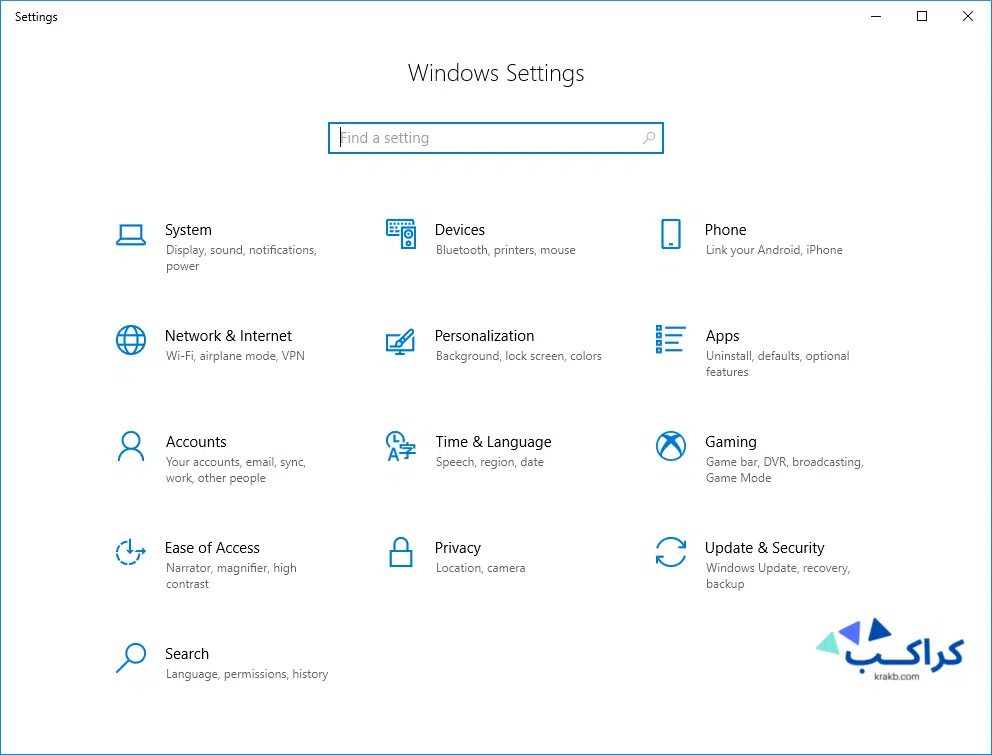Screen dimensions: 992x755
Task: Click the Personalization paintbrush icon
Action: click(400, 342)
